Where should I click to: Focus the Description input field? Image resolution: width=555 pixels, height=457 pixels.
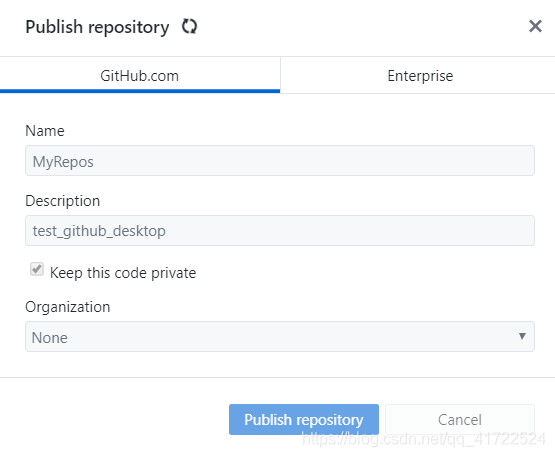280,230
